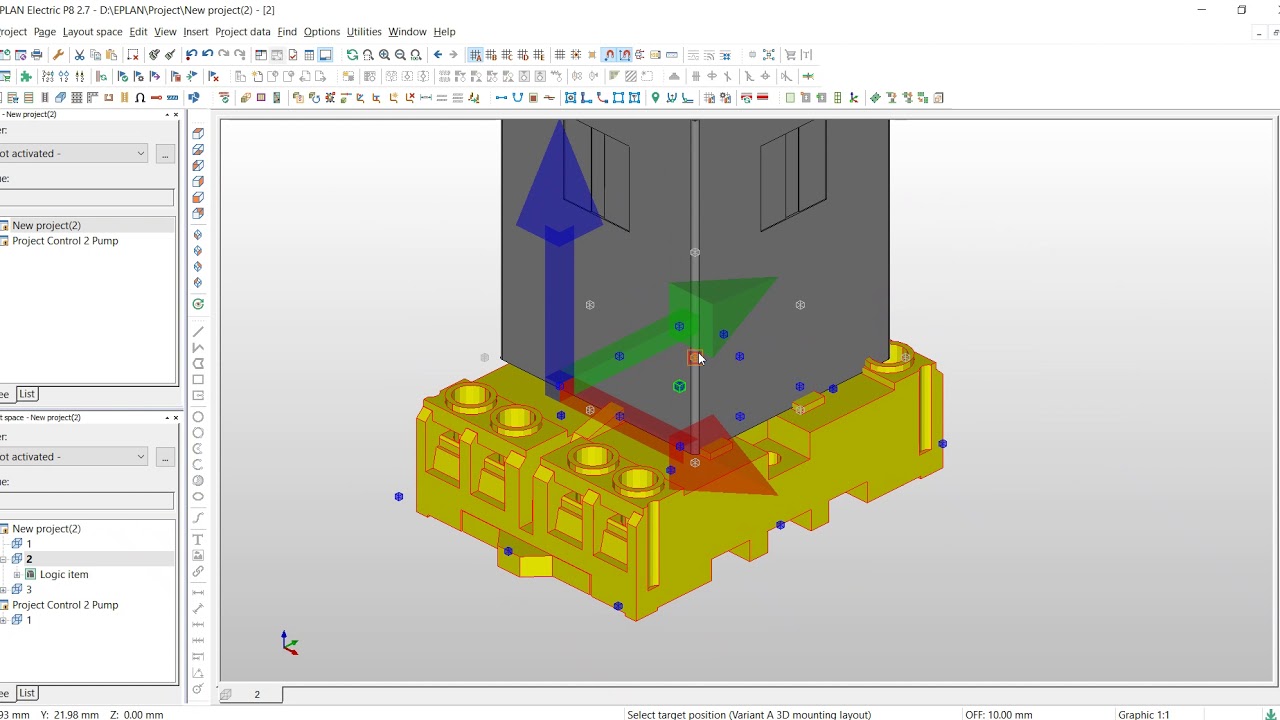Click the wrench settings icon
The width and height of the screenshot is (1280, 720).
58,55
